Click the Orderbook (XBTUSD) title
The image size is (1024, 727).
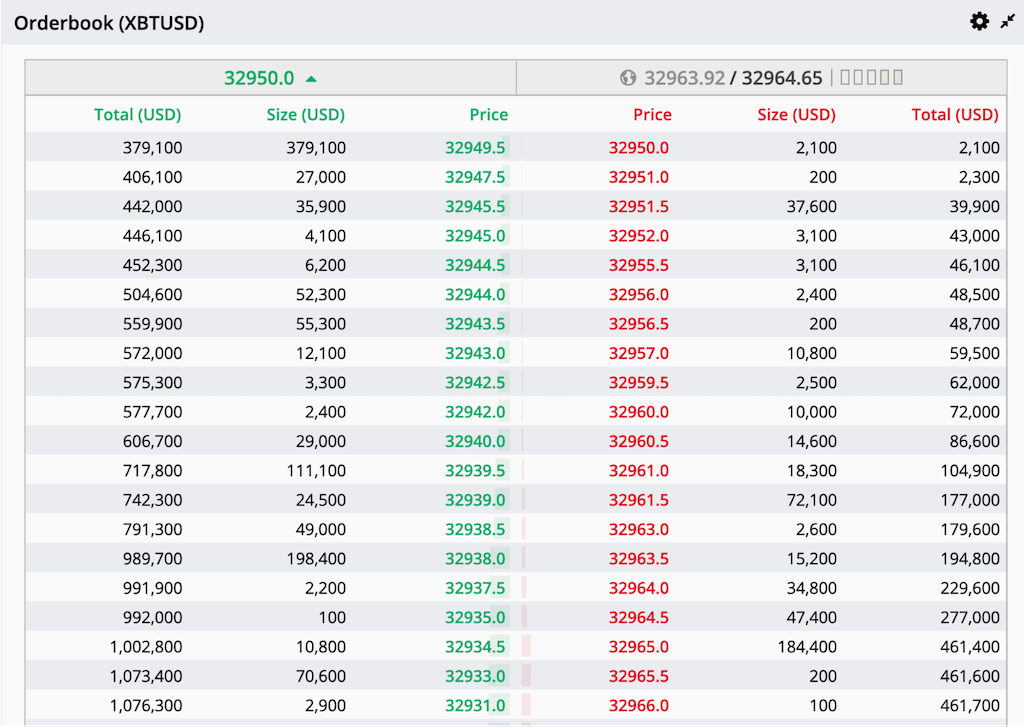(109, 23)
